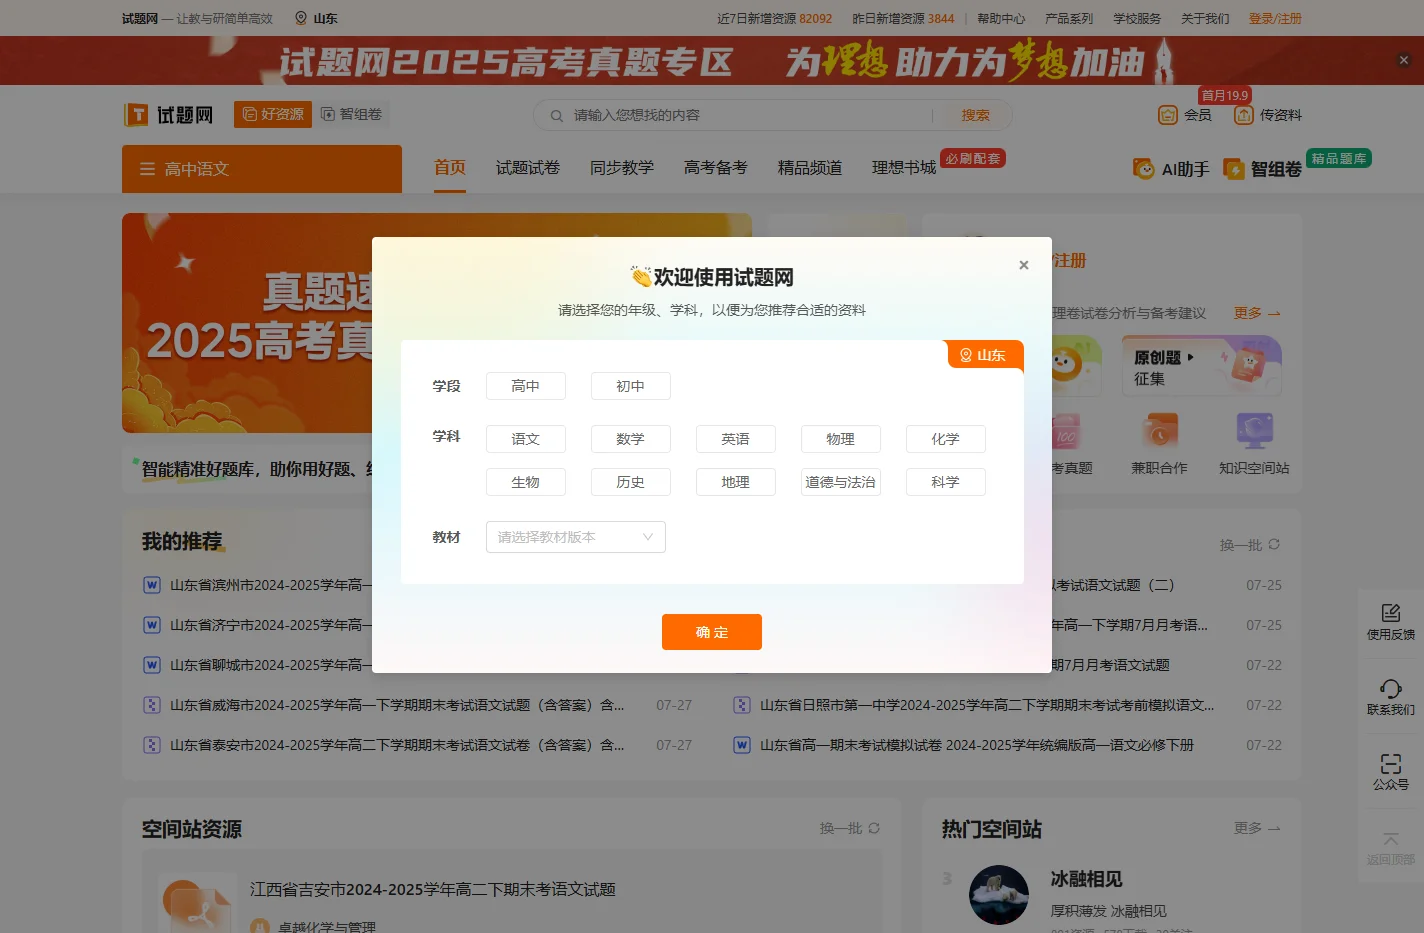Click 更多 link in 热门空间站

tap(1256, 828)
